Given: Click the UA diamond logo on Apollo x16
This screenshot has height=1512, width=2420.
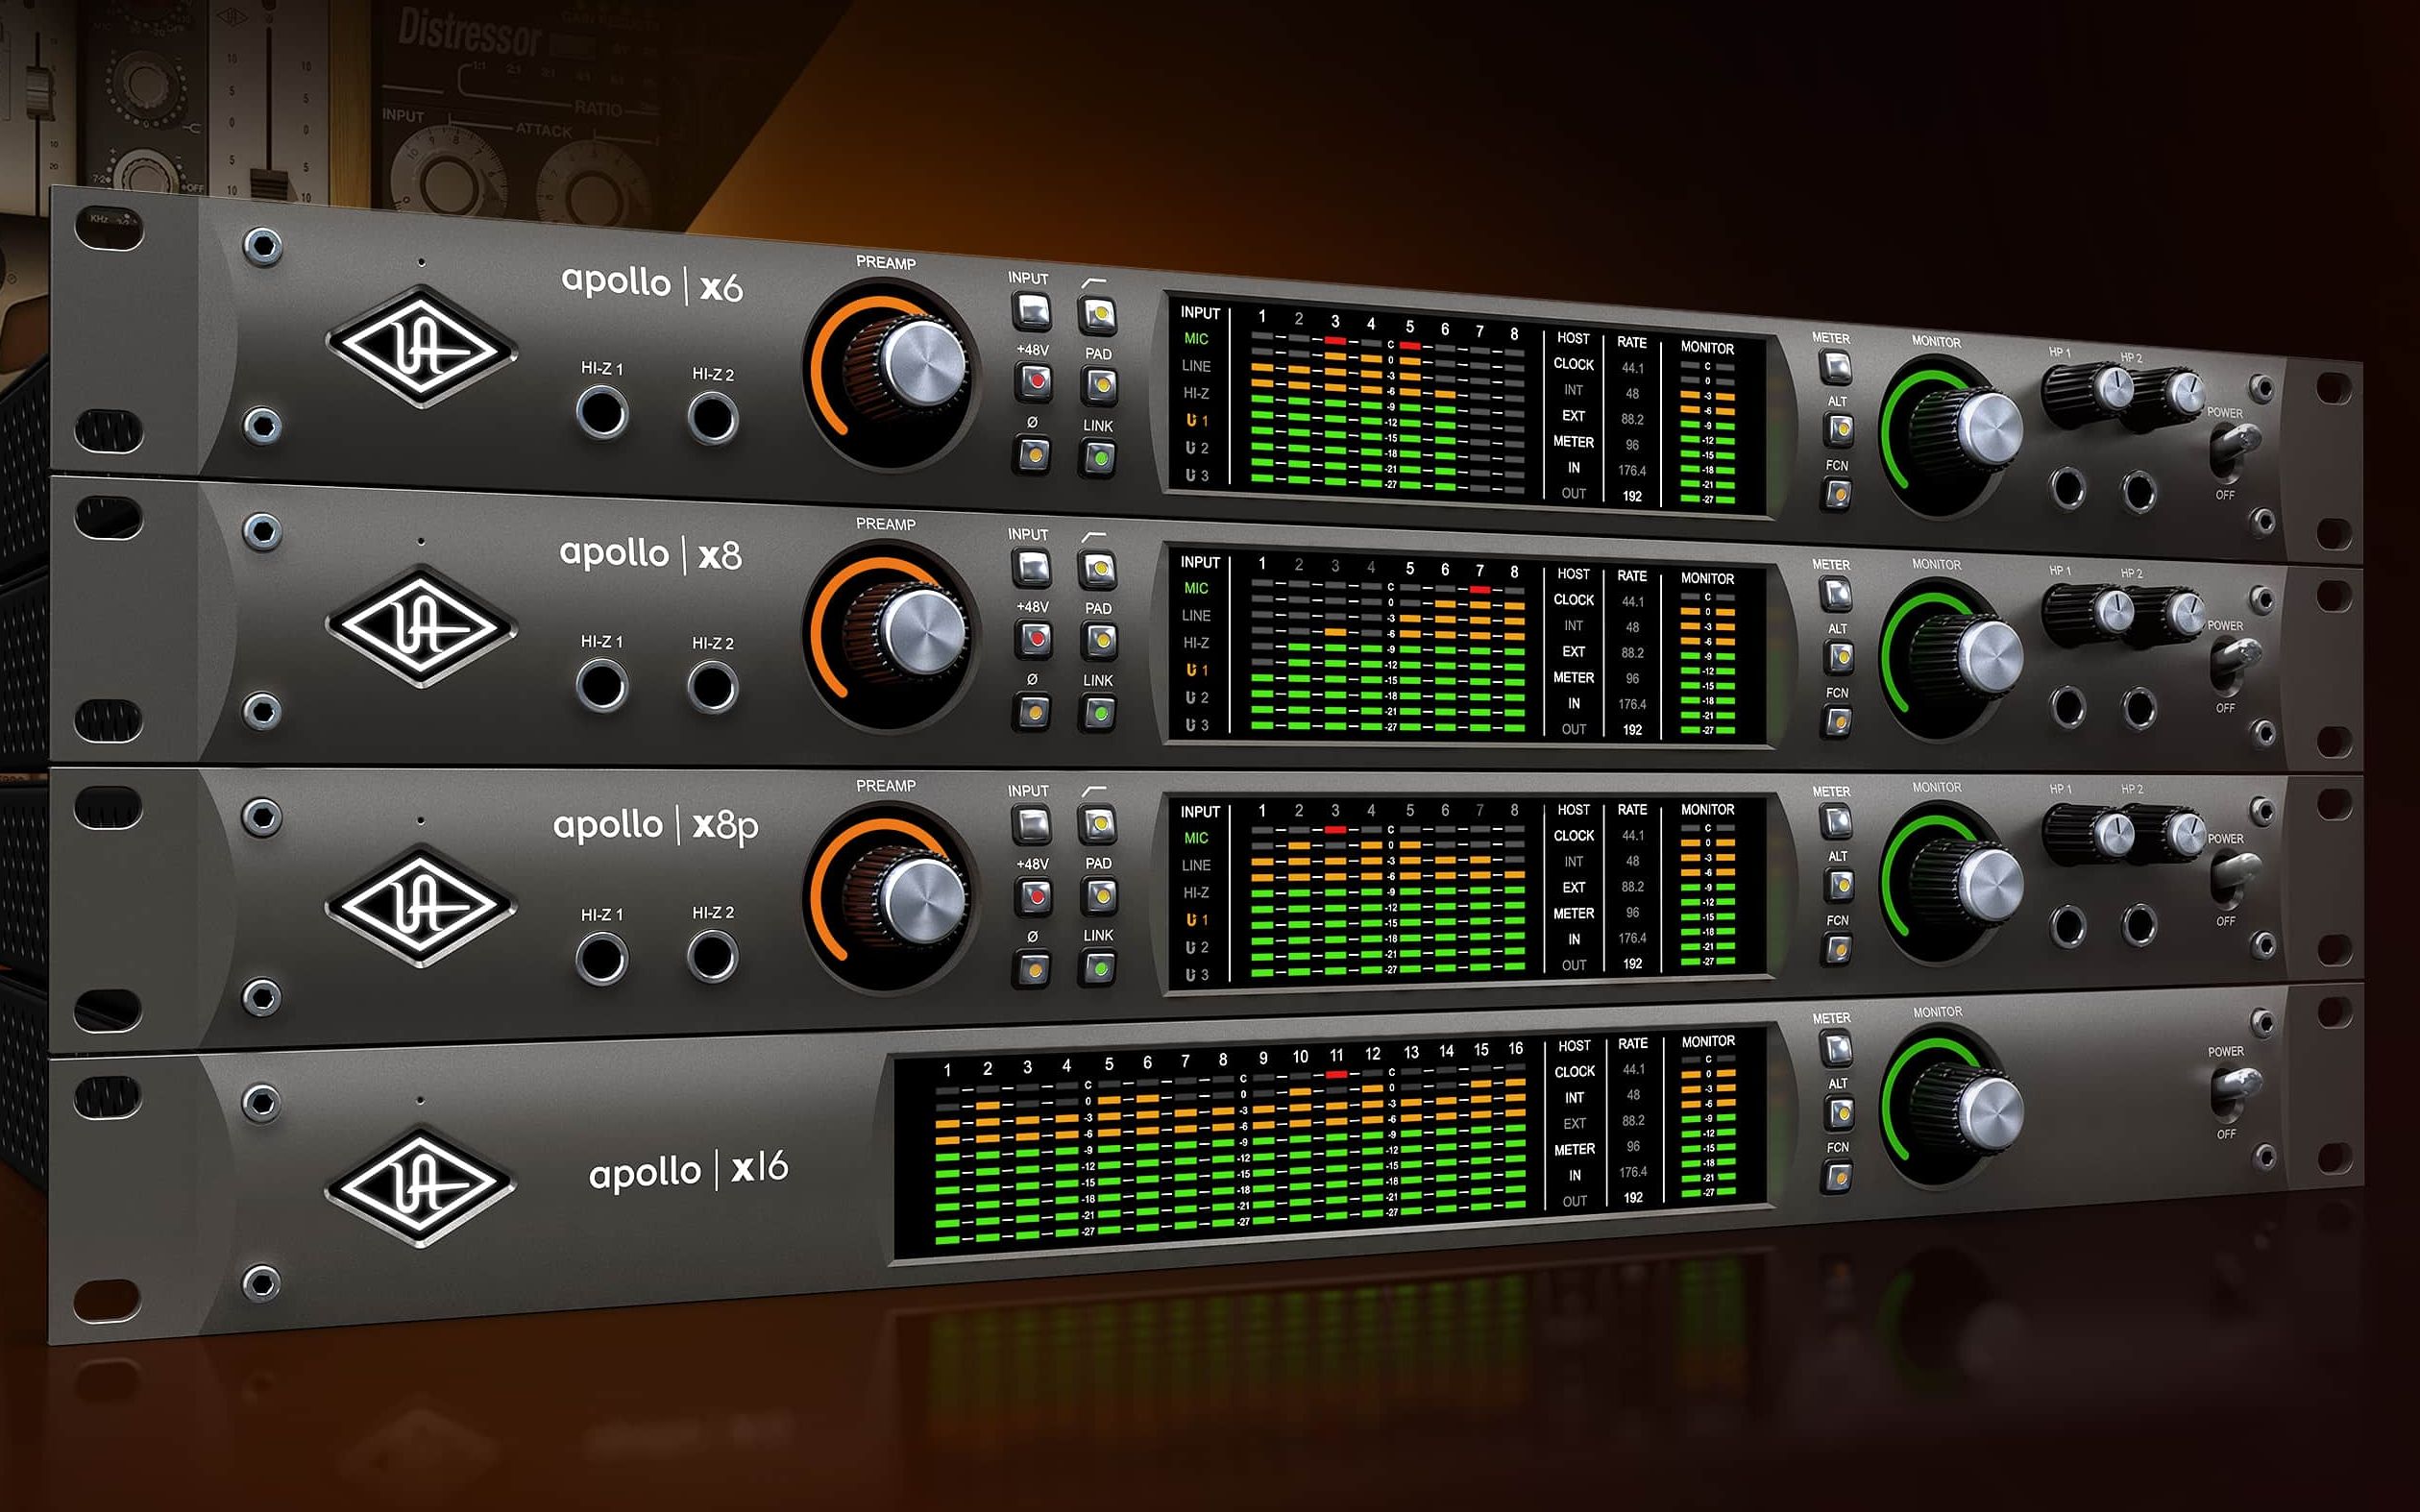Looking at the screenshot, I should pos(421,1187).
